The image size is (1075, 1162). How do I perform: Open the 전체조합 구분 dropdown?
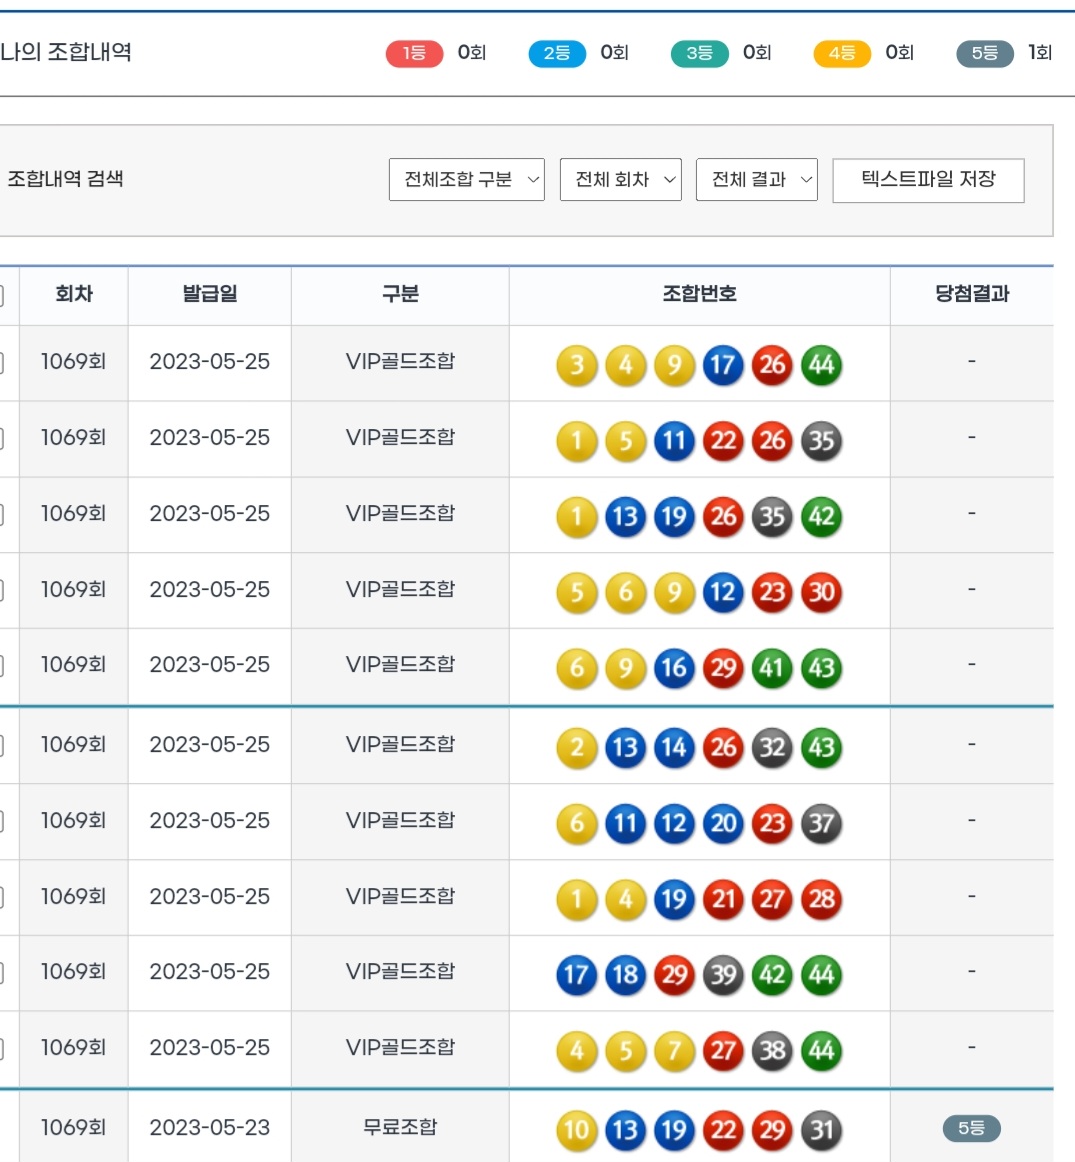tap(466, 180)
